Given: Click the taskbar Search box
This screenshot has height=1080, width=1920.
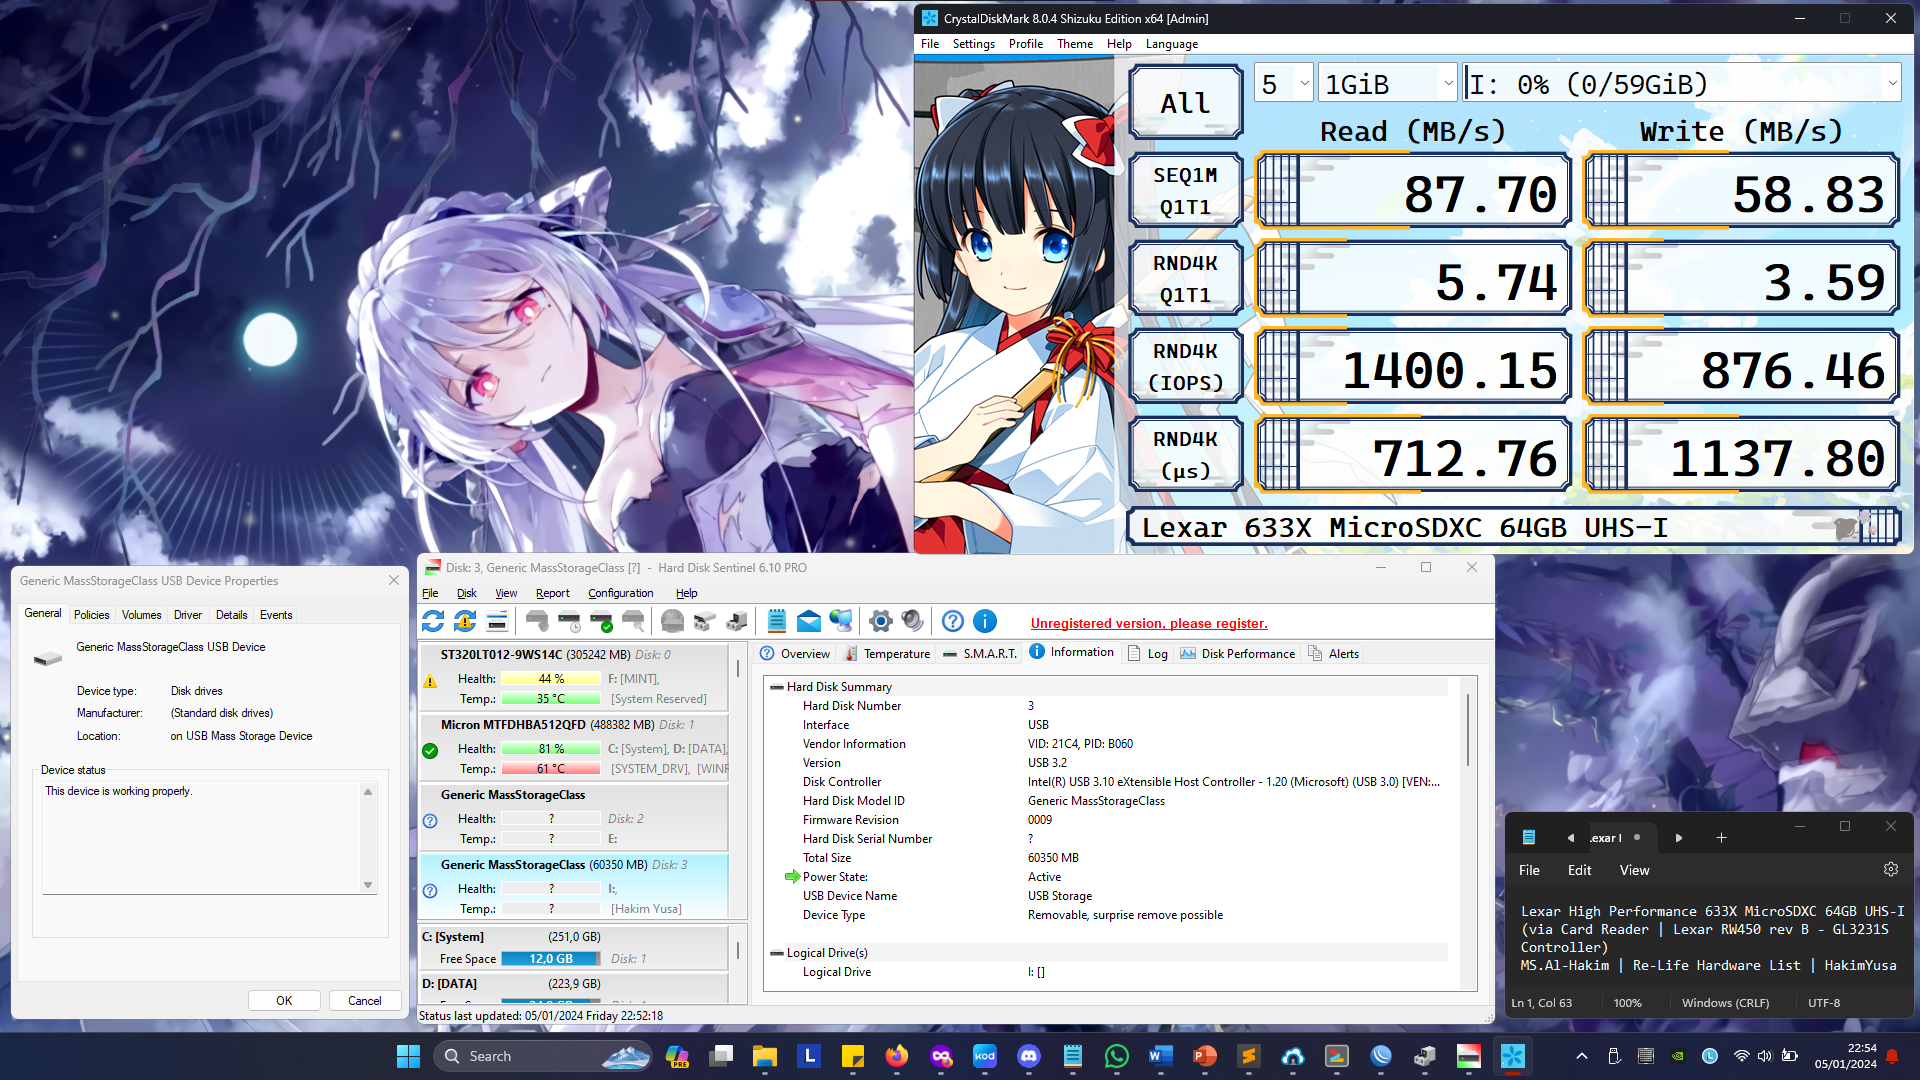Looking at the screenshot, I should [544, 1056].
